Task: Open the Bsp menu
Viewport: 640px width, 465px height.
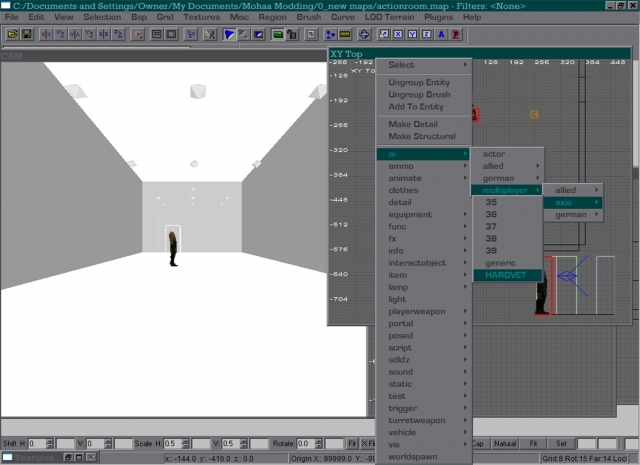Action: pyautogui.click(x=139, y=17)
